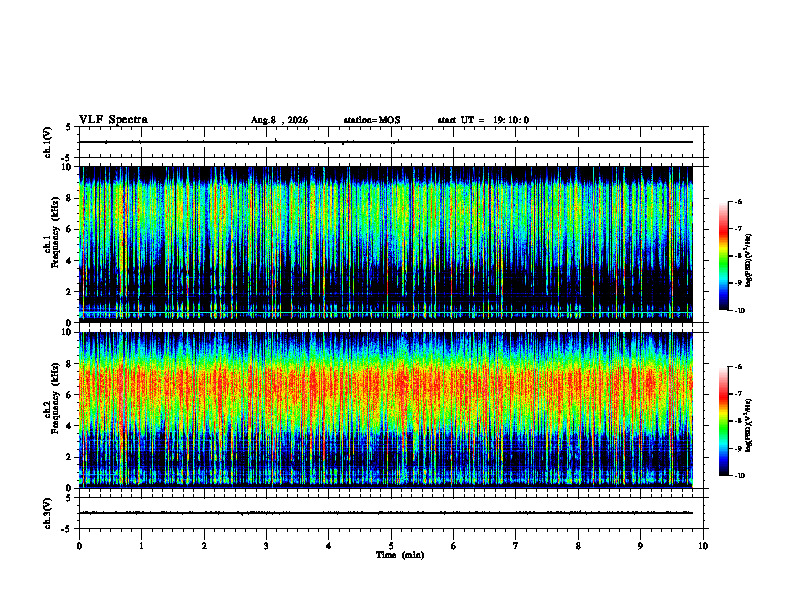Click the date label "Aug.8 , 2026"
This screenshot has width=792, height=612.
(279, 120)
